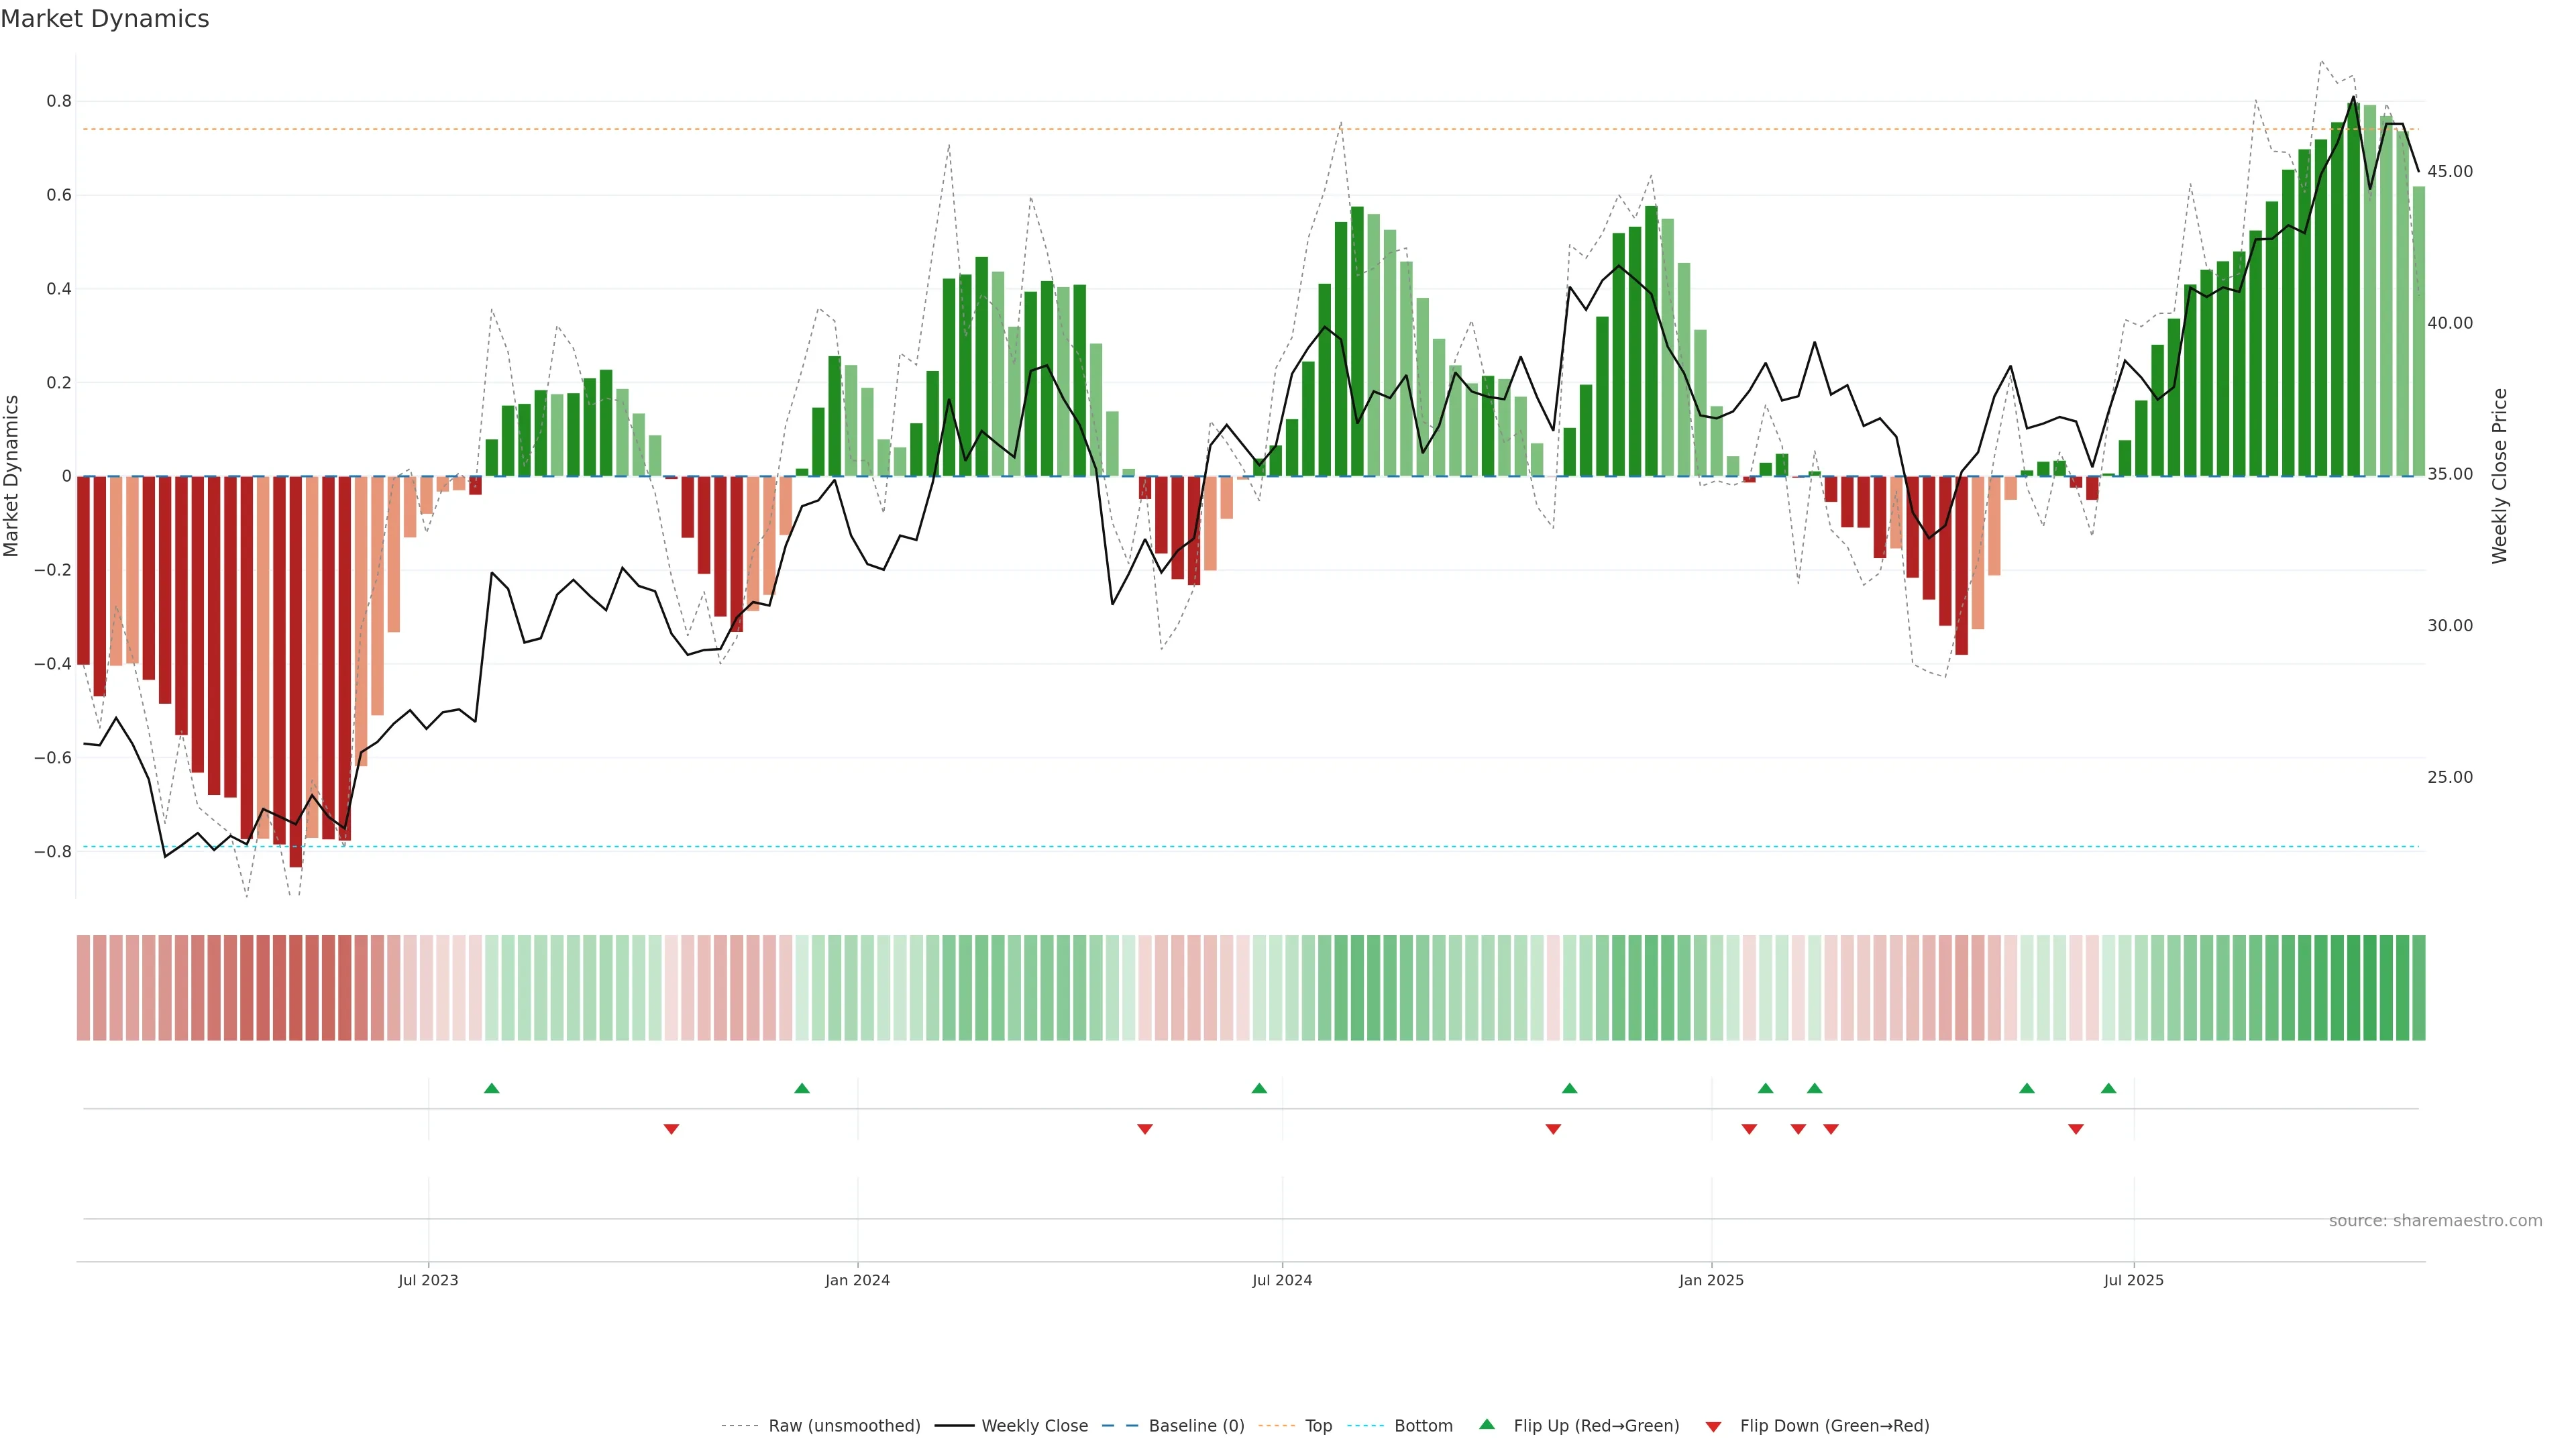The image size is (2576, 1449).
Task: Click the last flip-up triangle before Jul 2025
Action: 2108,1088
